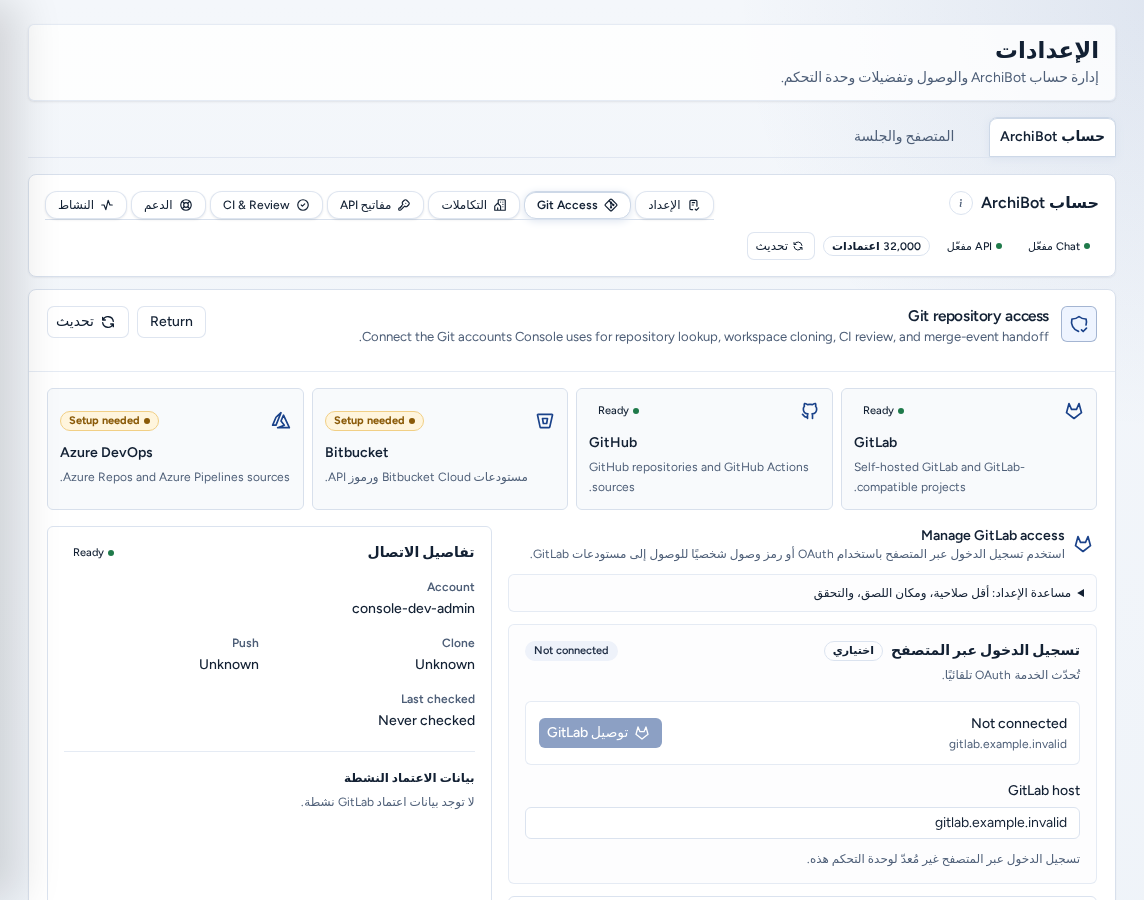Click Bitbucket's Setup needed badge
This screenshot has height=900, width=1144.
pyautogui.click(x=374, y=421)
